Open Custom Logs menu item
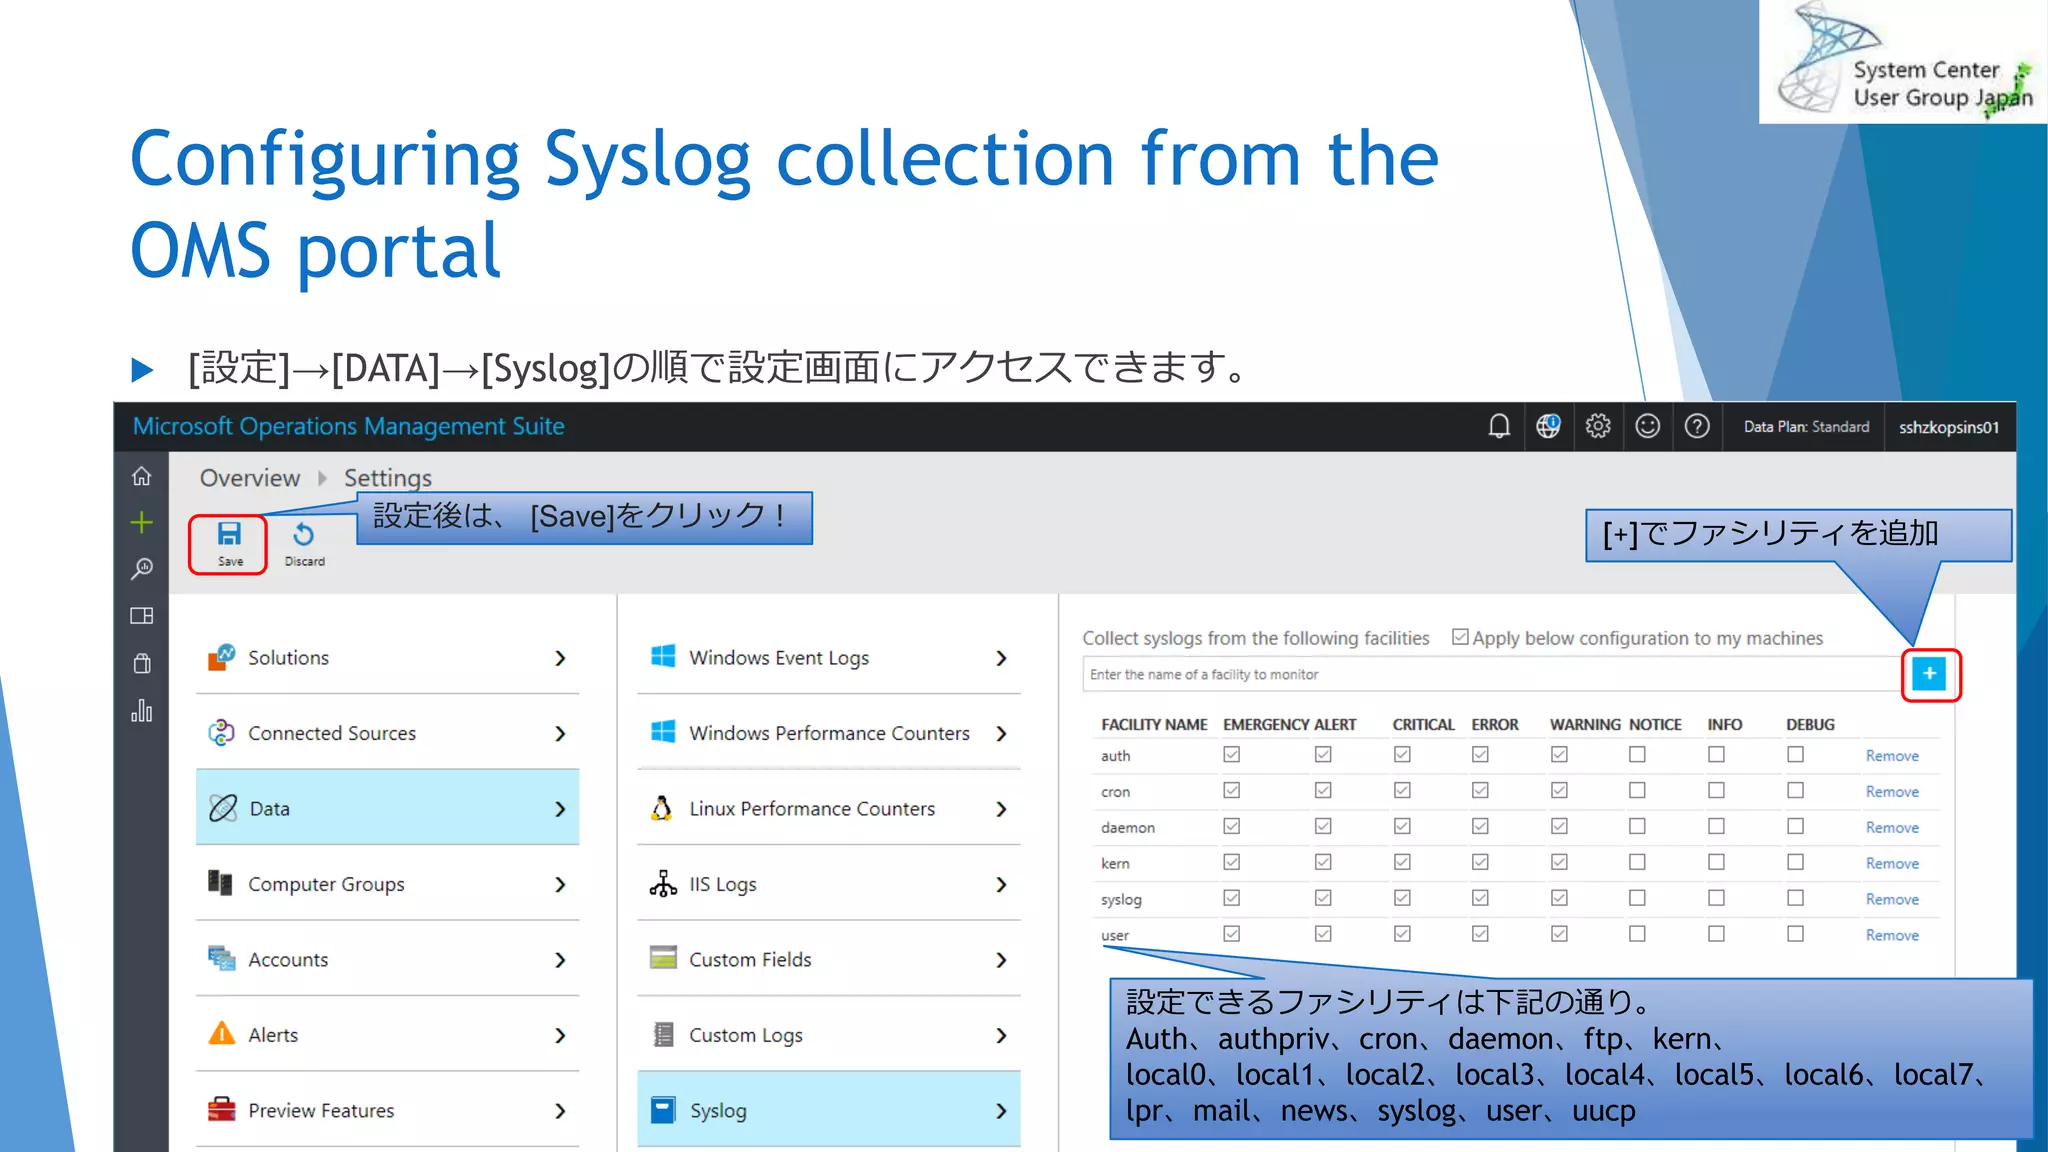Screen dimensions: 2048x1152 (x=829, y=1035)
